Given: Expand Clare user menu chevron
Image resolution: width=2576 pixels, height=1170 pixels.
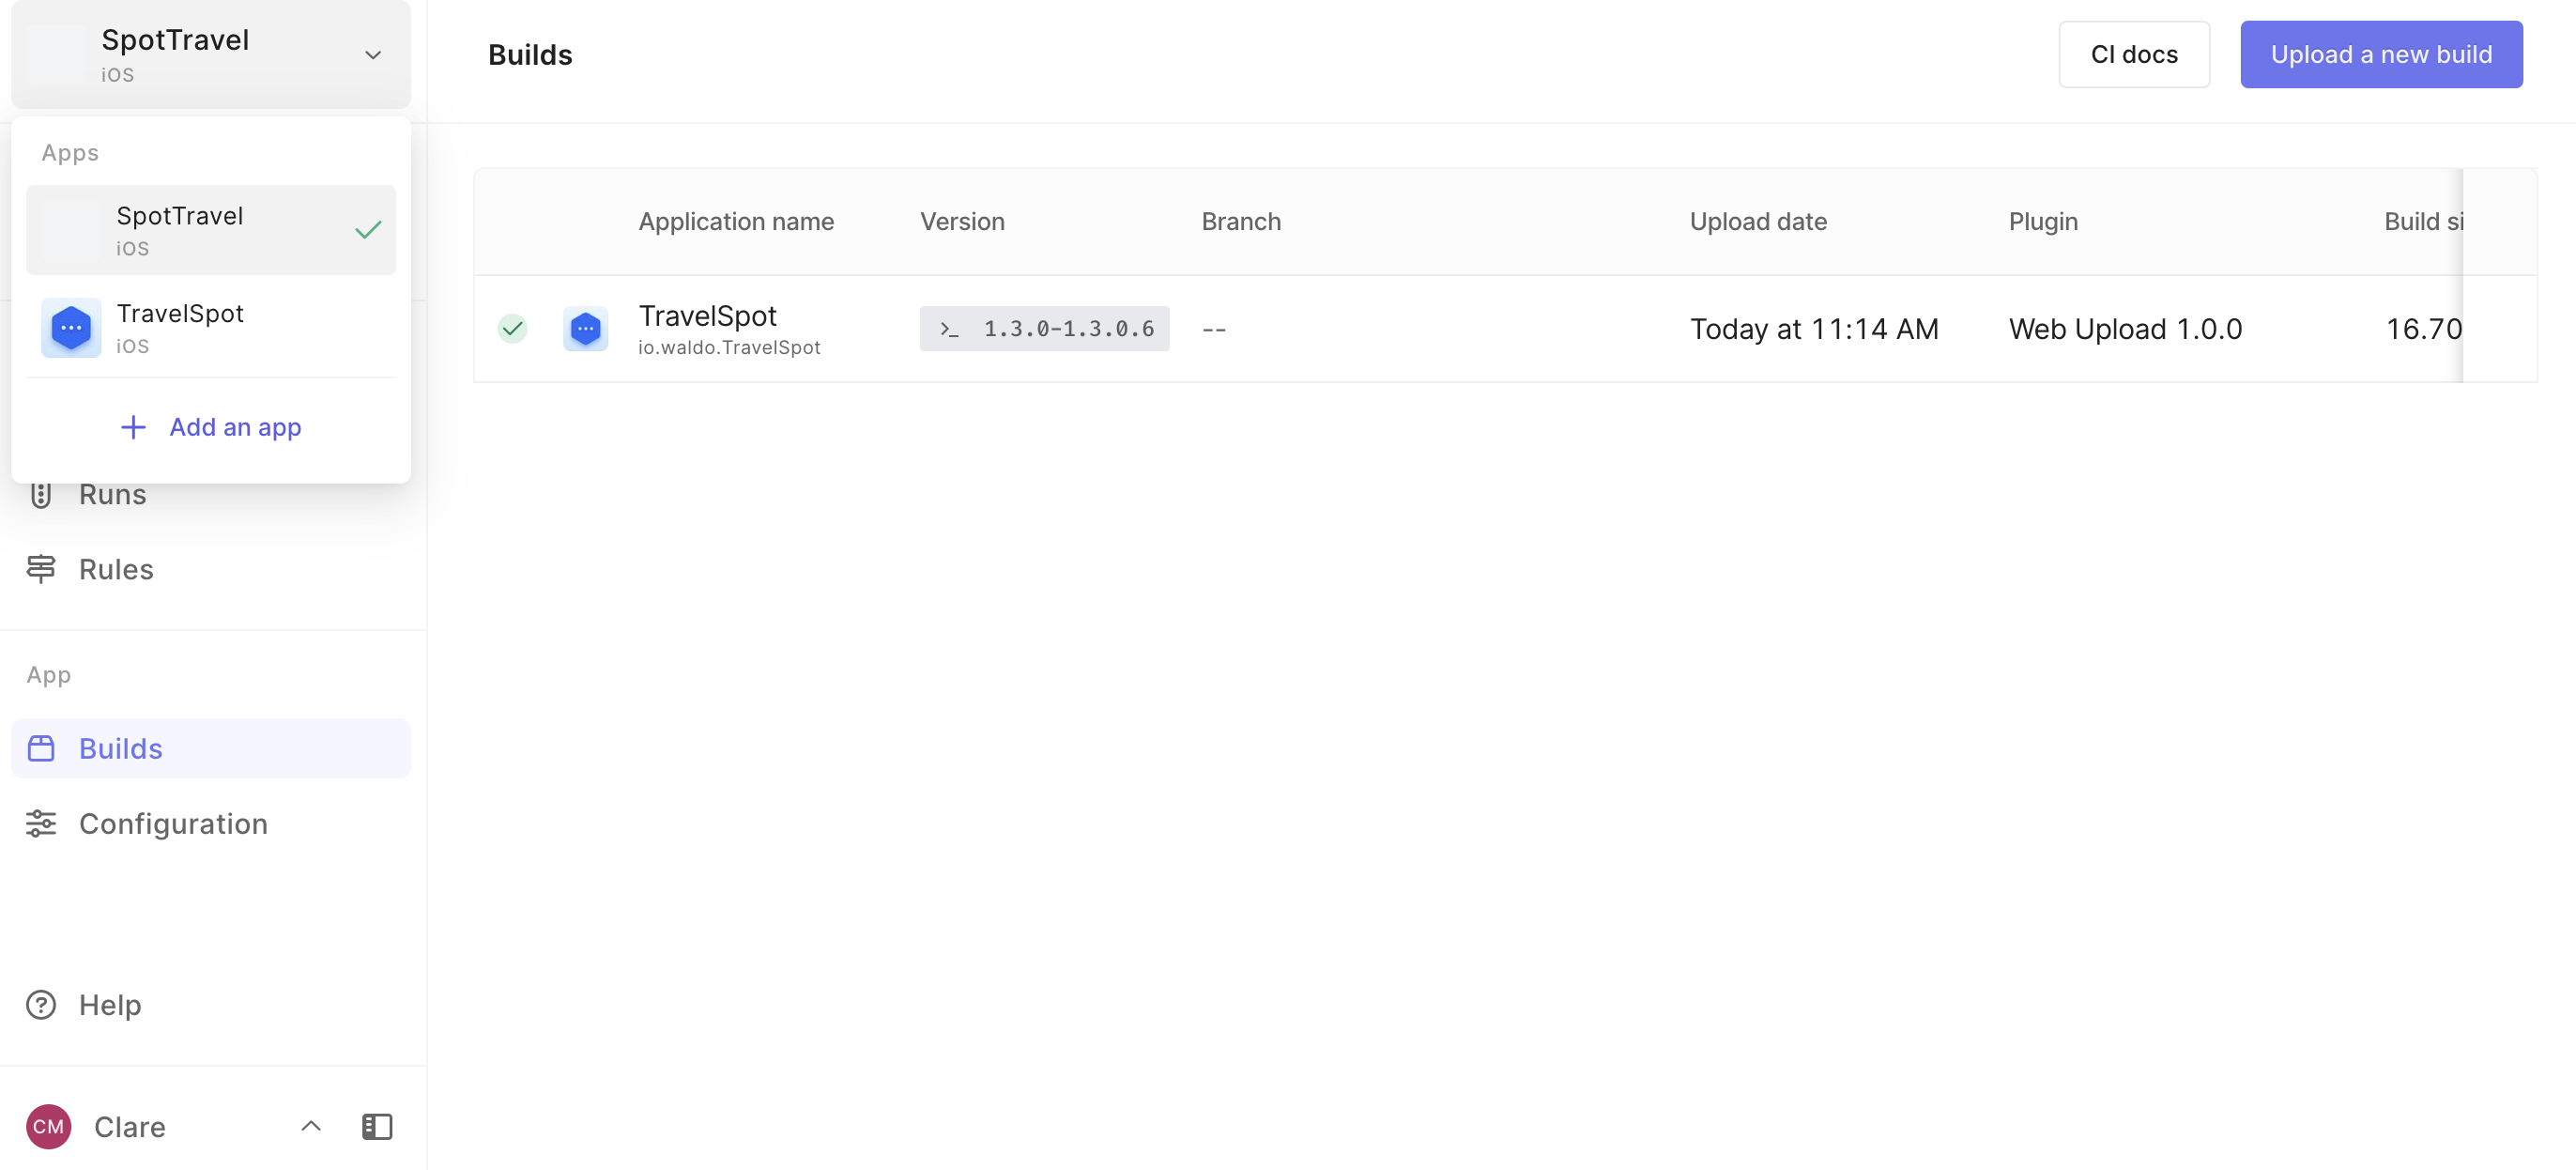Looking at the screenshot, I should pos(311,1126).
